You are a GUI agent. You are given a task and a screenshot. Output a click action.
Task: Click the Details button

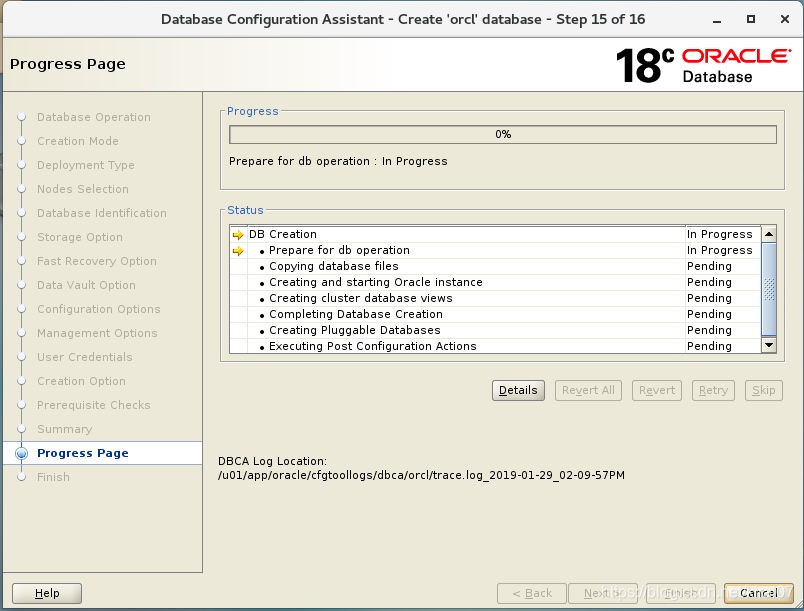pyautogui.click(x=518, y=391)
